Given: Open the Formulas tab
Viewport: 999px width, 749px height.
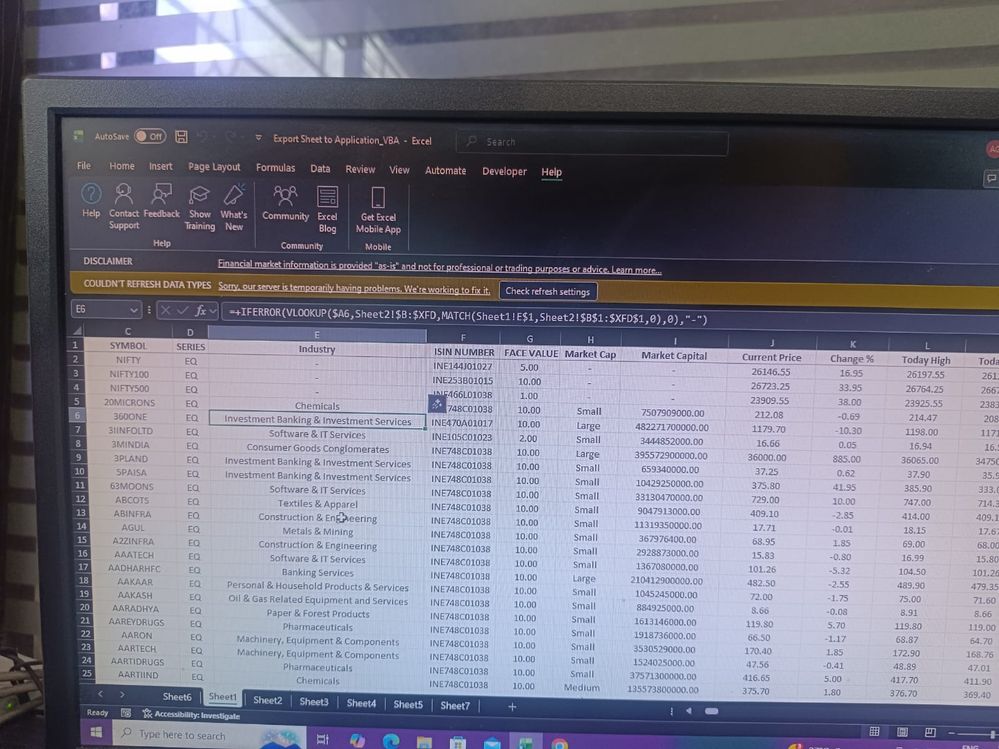Looking at the screenshot, I should [275, 168].
